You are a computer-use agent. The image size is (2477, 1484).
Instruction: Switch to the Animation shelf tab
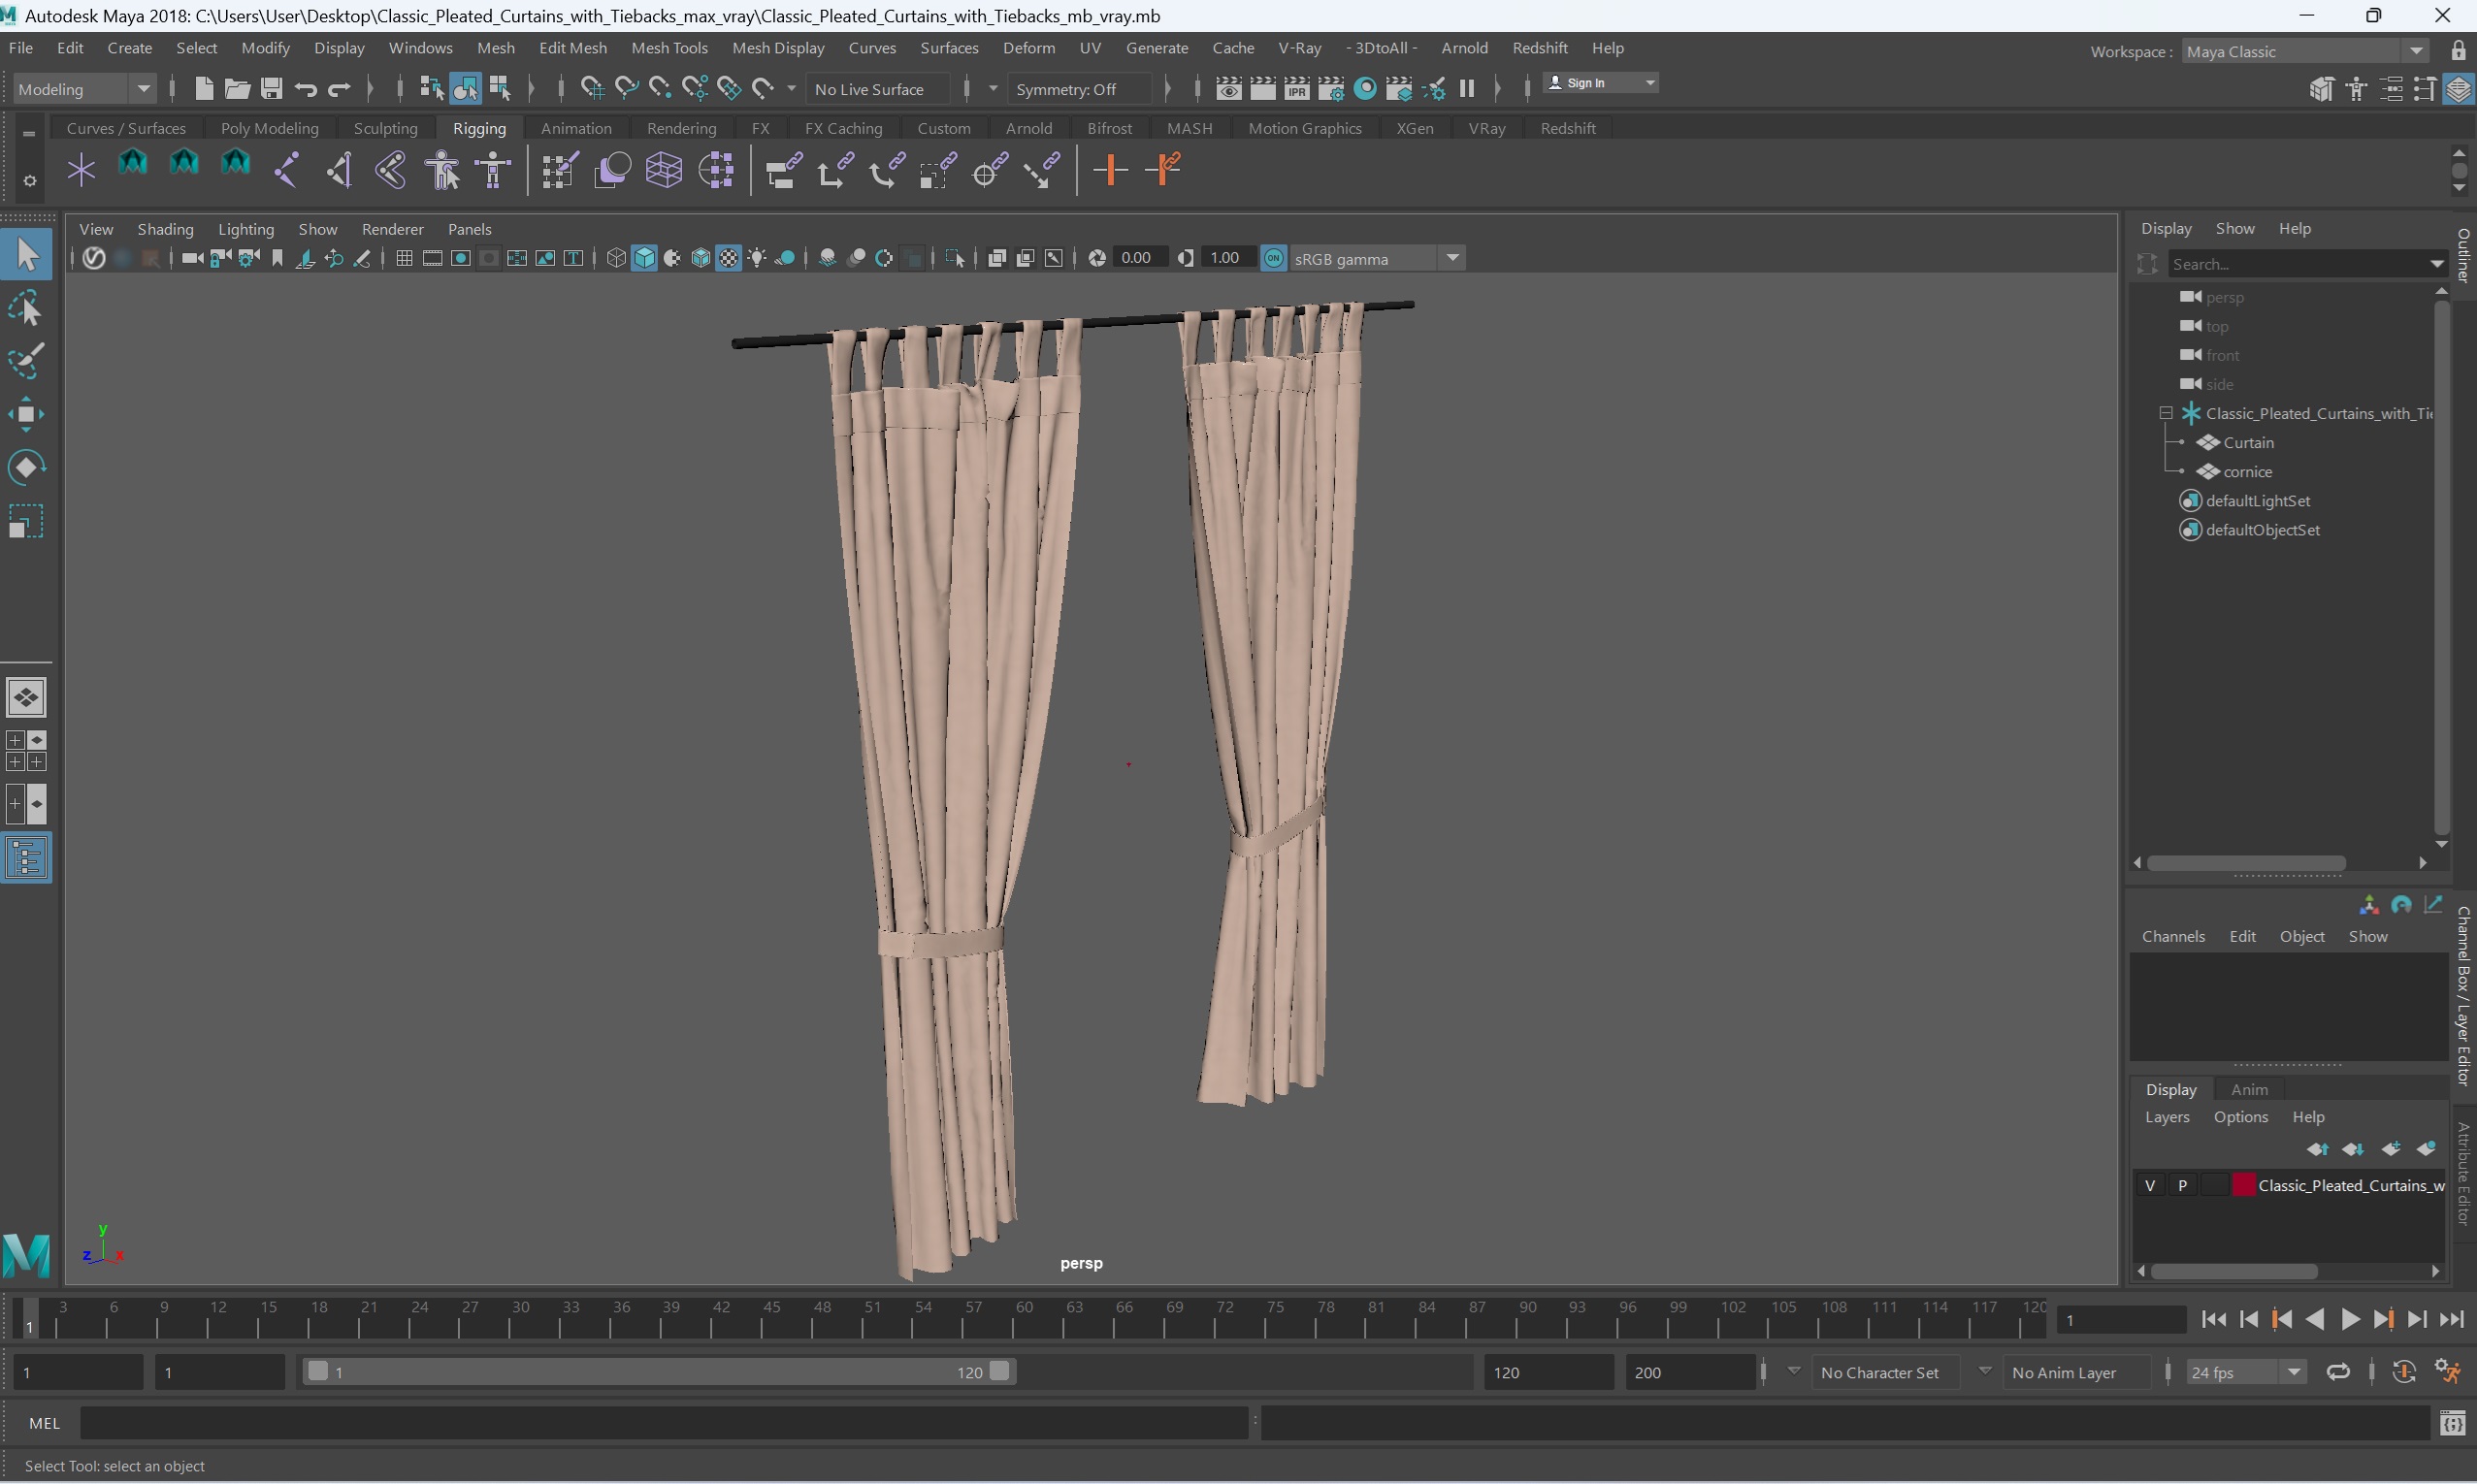point(575,128)
